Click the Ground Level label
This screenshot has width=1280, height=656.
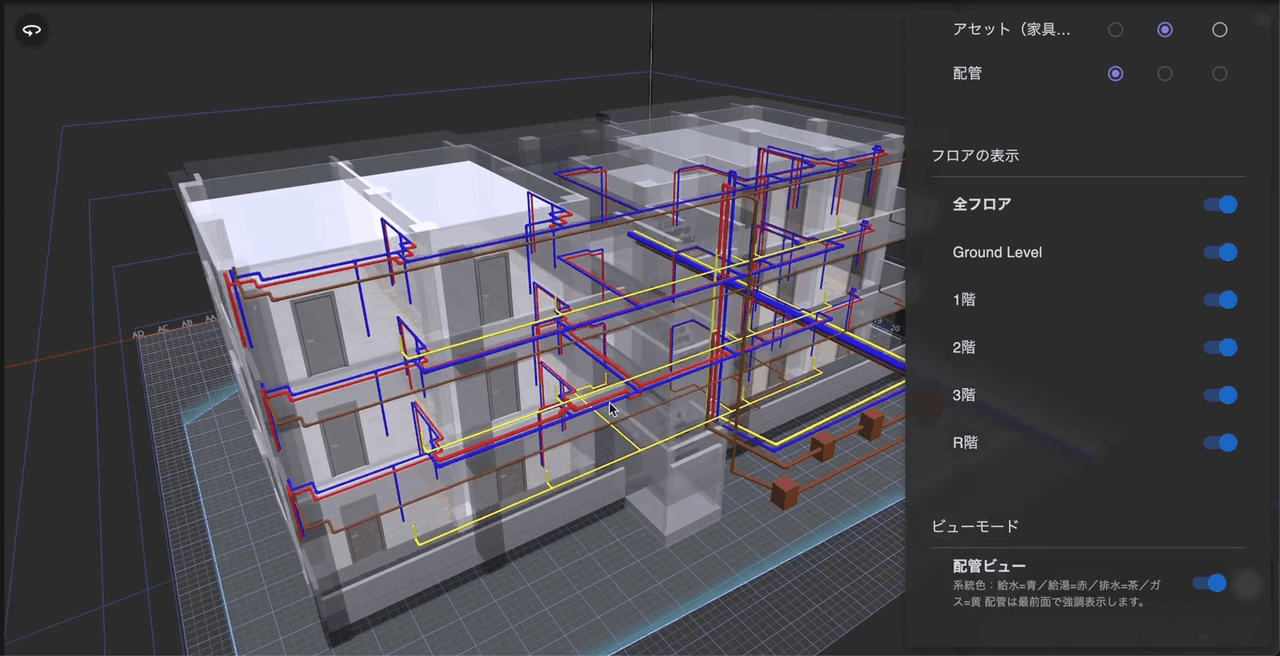click(997, 252)
